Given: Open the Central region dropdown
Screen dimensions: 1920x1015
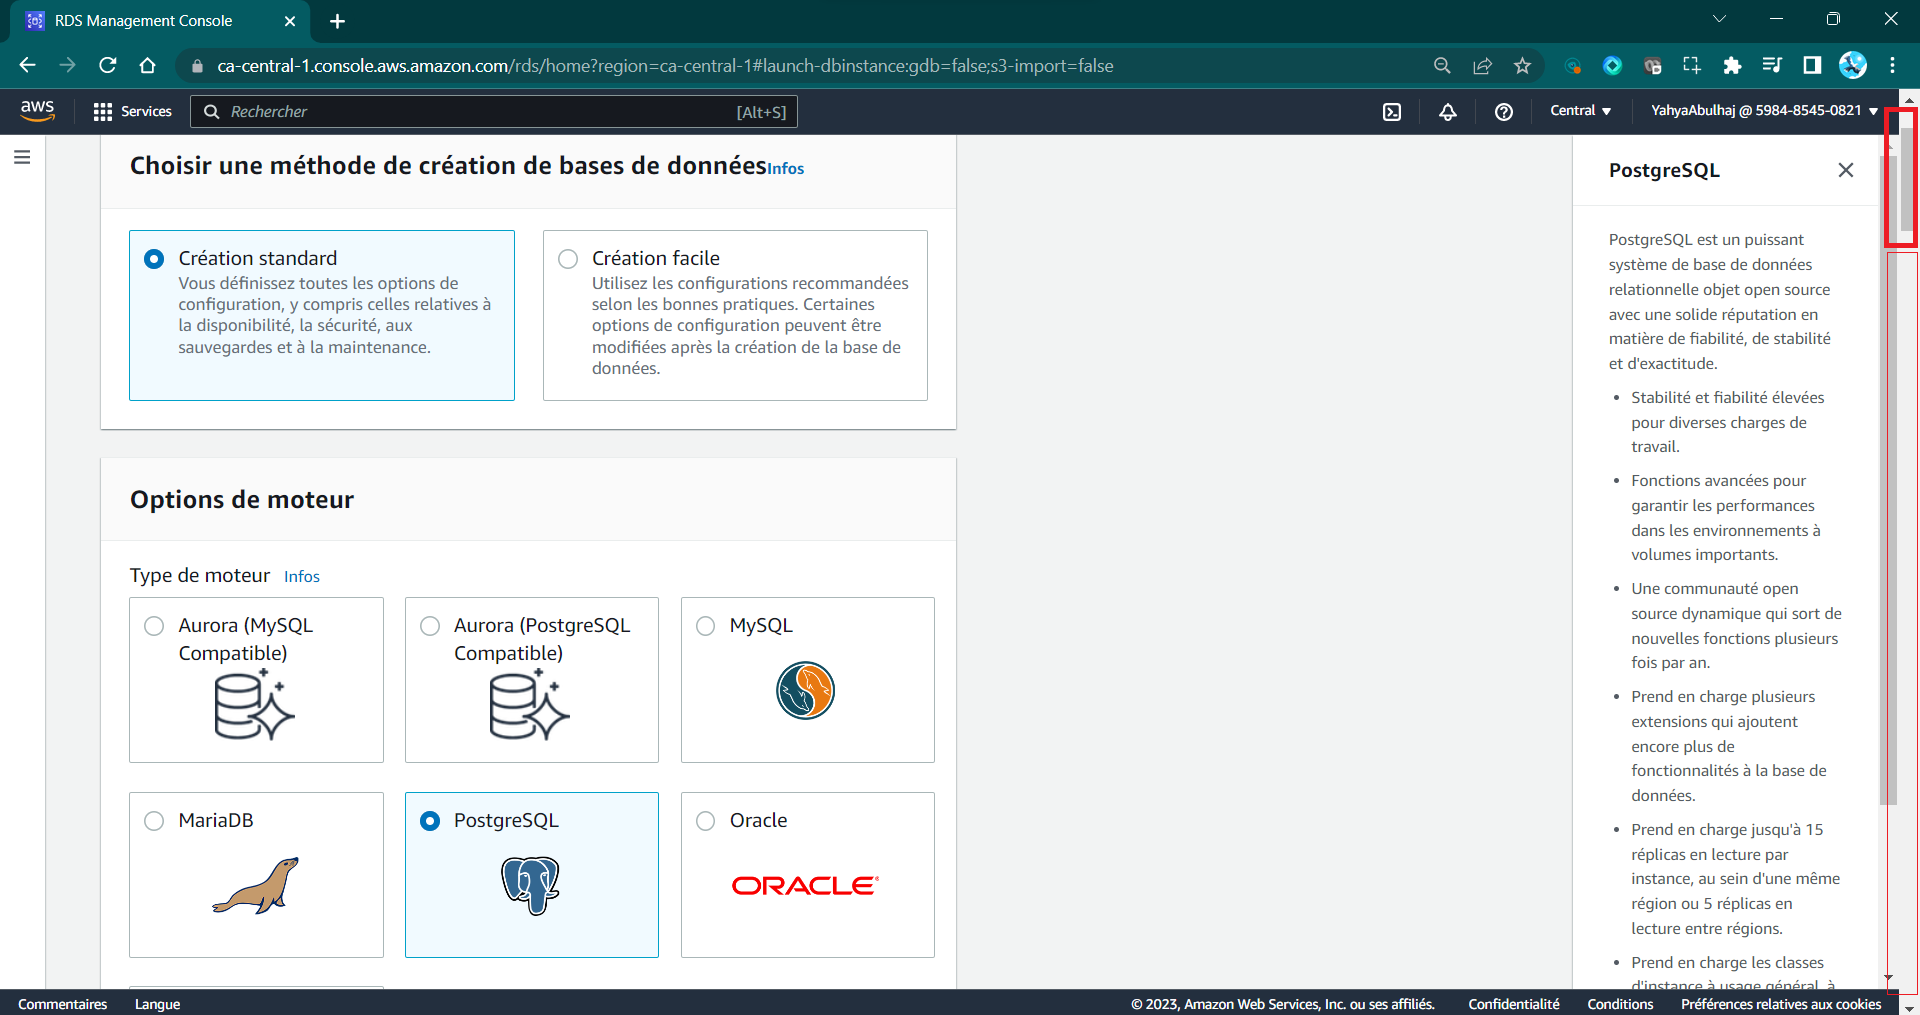Looking at the screenshot, I should pyautogui.click(x=1580, y=111).
